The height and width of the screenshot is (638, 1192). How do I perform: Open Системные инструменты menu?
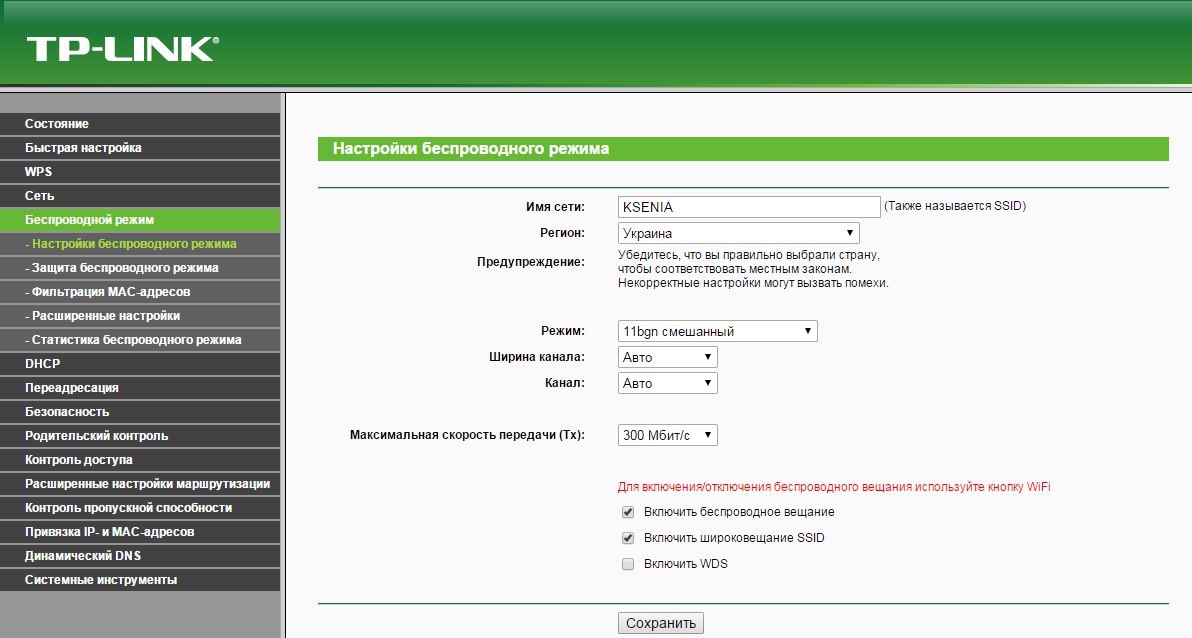coord(101,580)
